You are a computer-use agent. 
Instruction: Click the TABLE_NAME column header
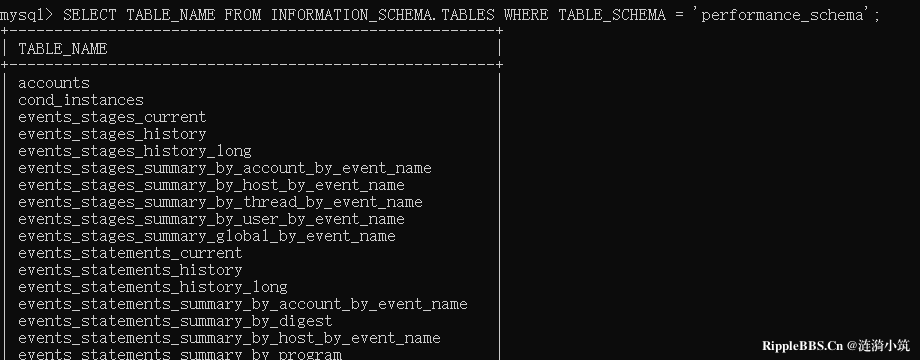(63, 49)
